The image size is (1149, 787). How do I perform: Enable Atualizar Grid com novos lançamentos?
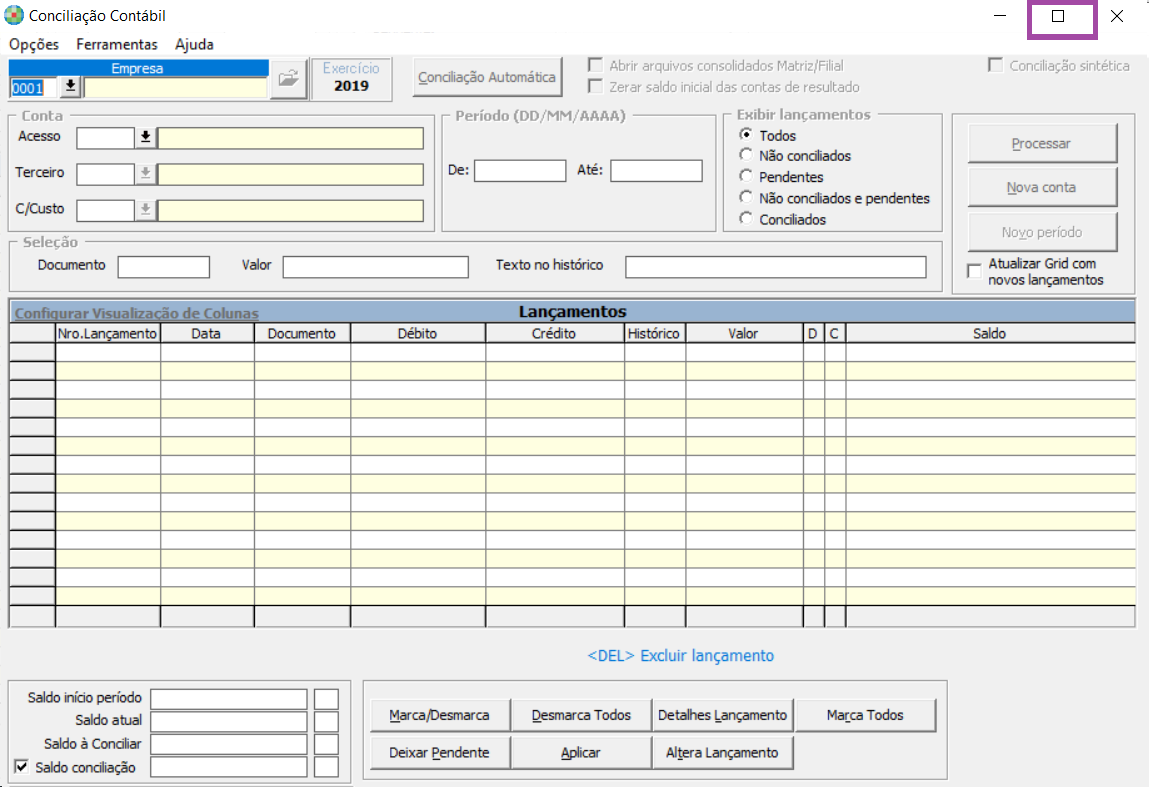click(974, 271)
